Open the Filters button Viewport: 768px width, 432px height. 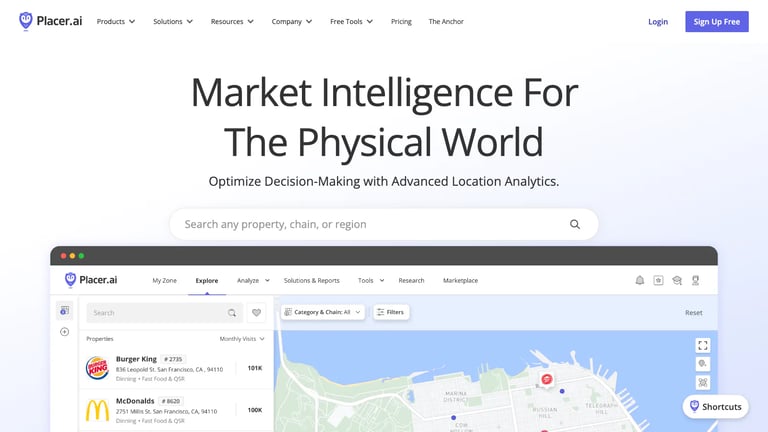pyautogui.click(x=391, y=312)
